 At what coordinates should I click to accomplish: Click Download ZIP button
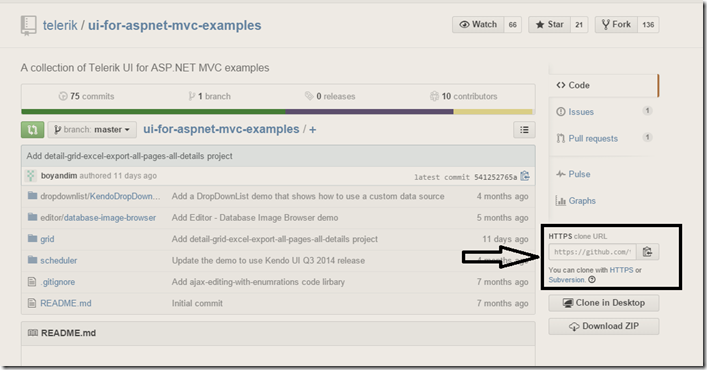click(x=604, y=326)
